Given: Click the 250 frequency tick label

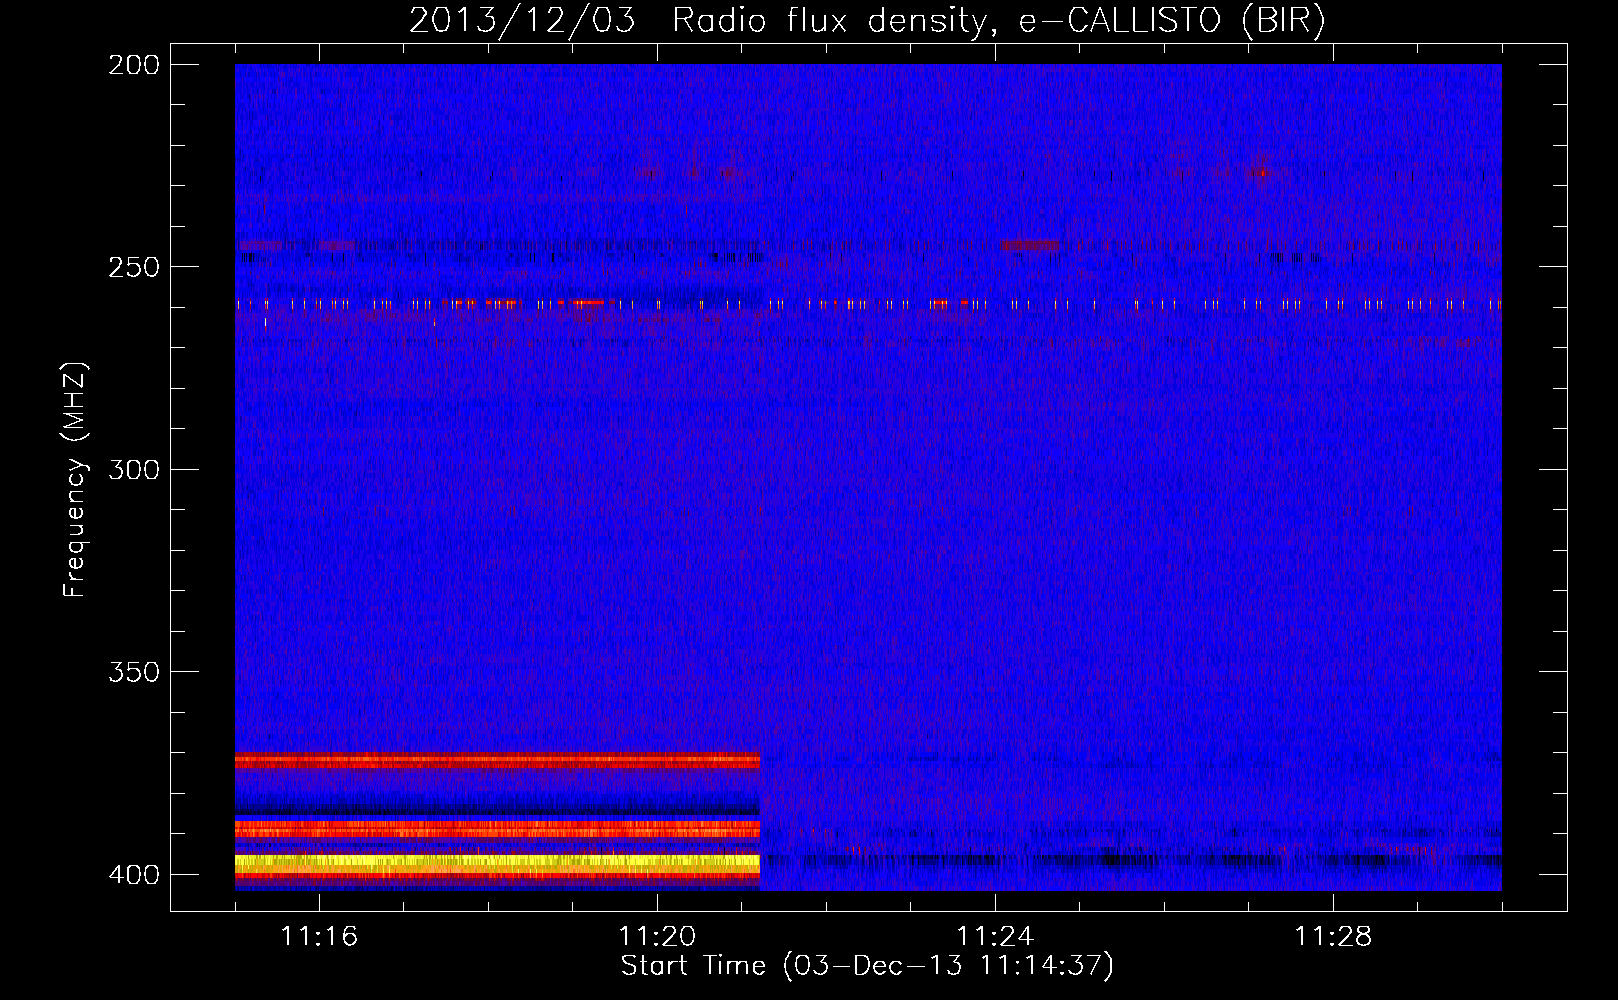Looking at the screenshot, I should pos(134,267).
